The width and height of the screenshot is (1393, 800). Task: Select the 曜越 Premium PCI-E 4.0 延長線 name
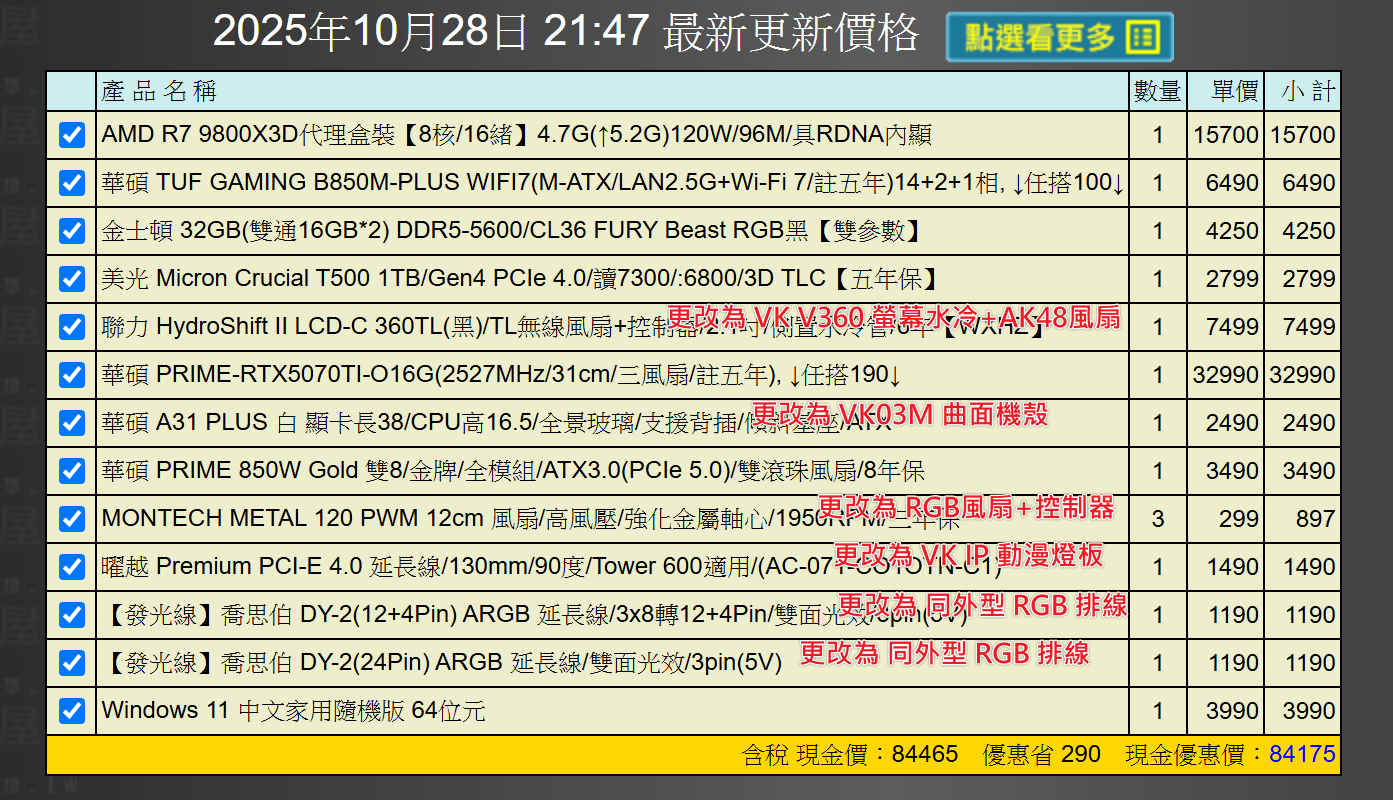tap(552, 567)
